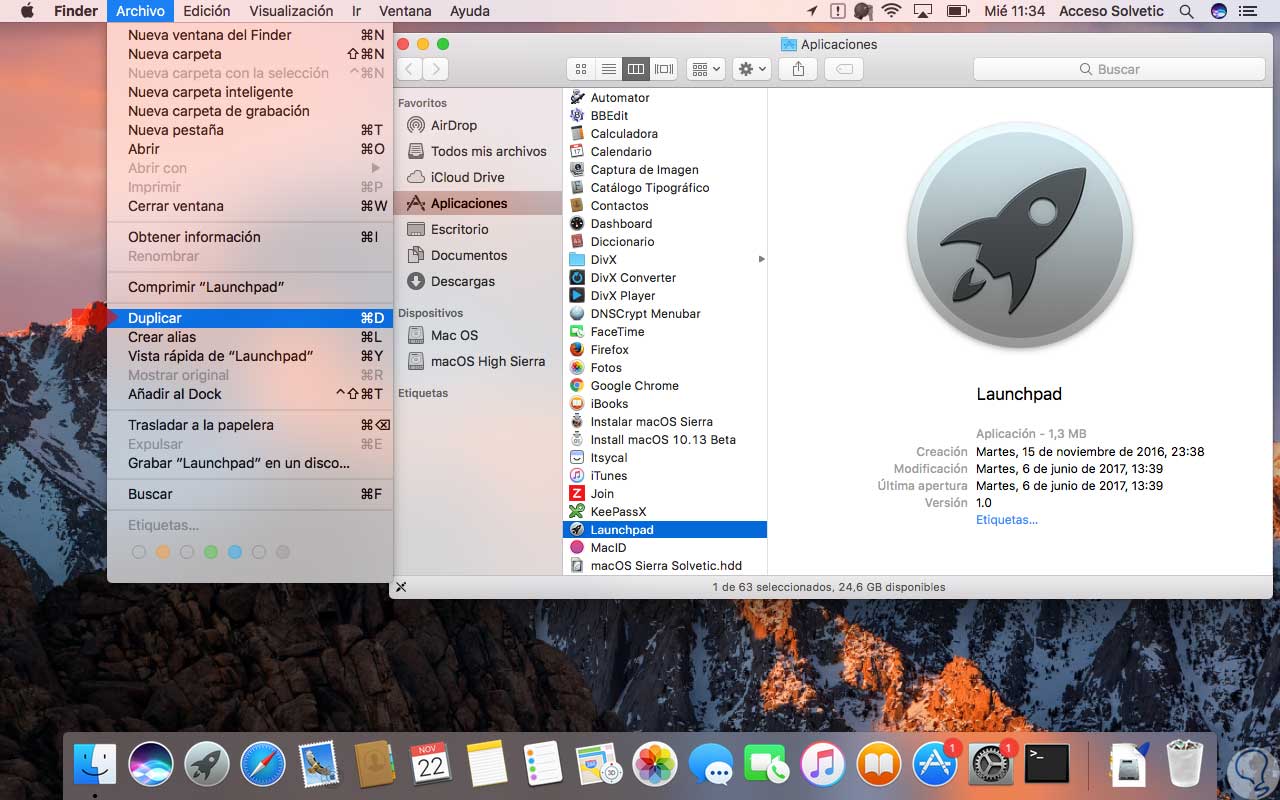
Task: Select "macOS Sierra Solvetic.hdd" file
Action: pyautogui.click(x=665, y=566)
